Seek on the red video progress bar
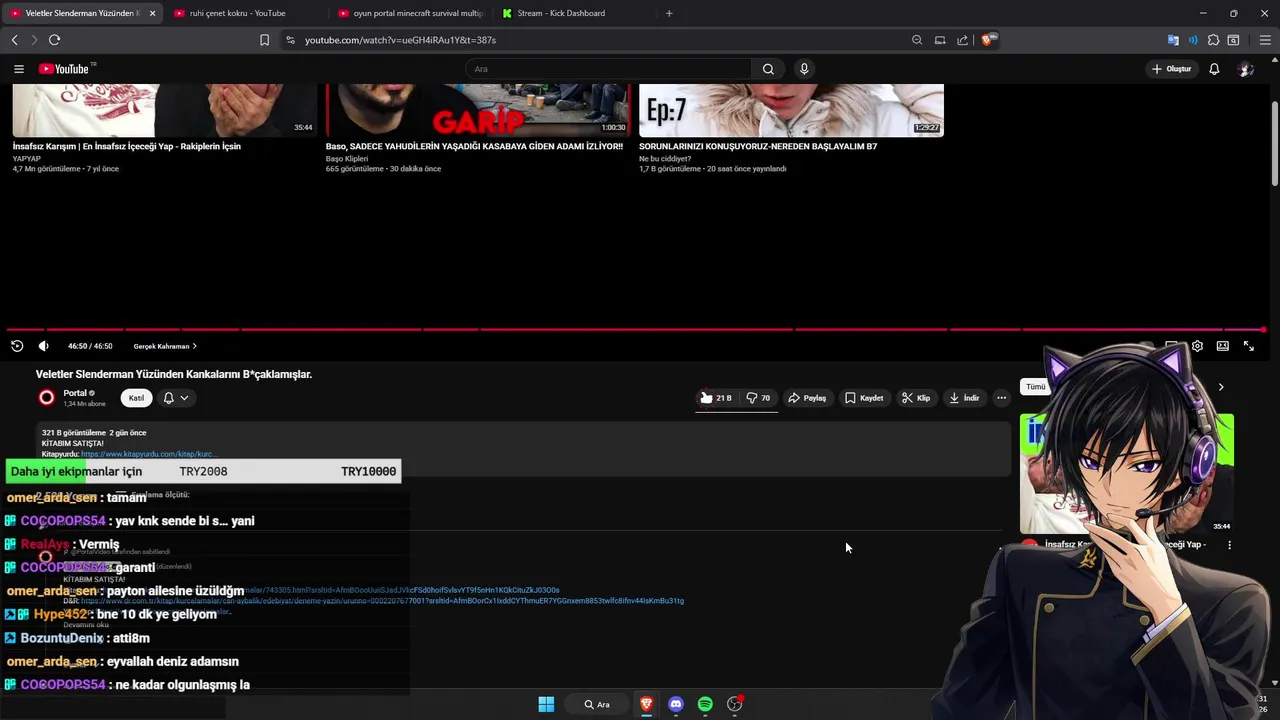 click(636, 329)
